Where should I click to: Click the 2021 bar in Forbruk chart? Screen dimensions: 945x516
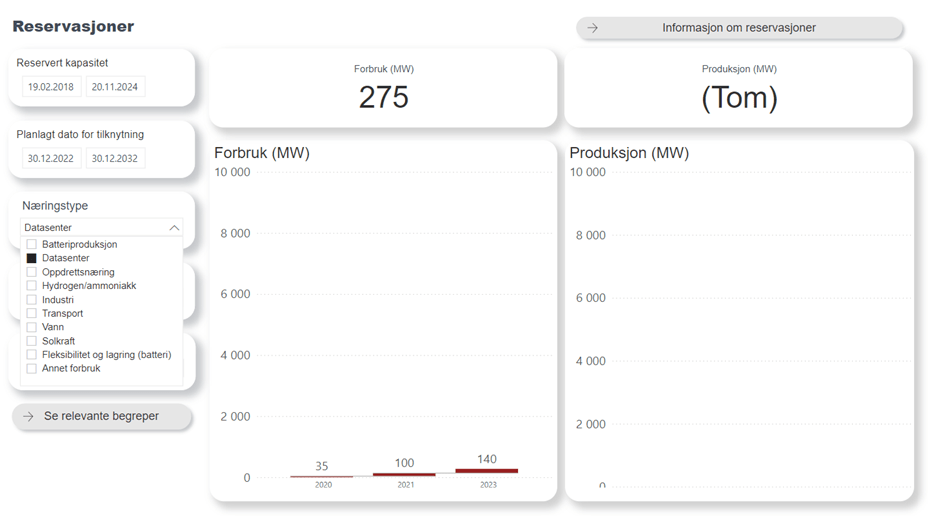point(404,474)
